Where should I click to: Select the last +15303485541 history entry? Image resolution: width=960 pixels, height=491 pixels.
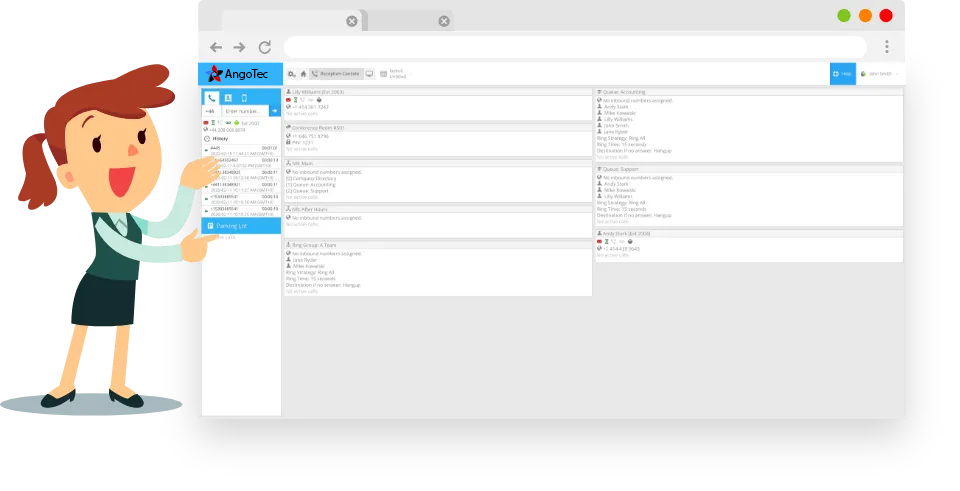click(x=242, y=212)
